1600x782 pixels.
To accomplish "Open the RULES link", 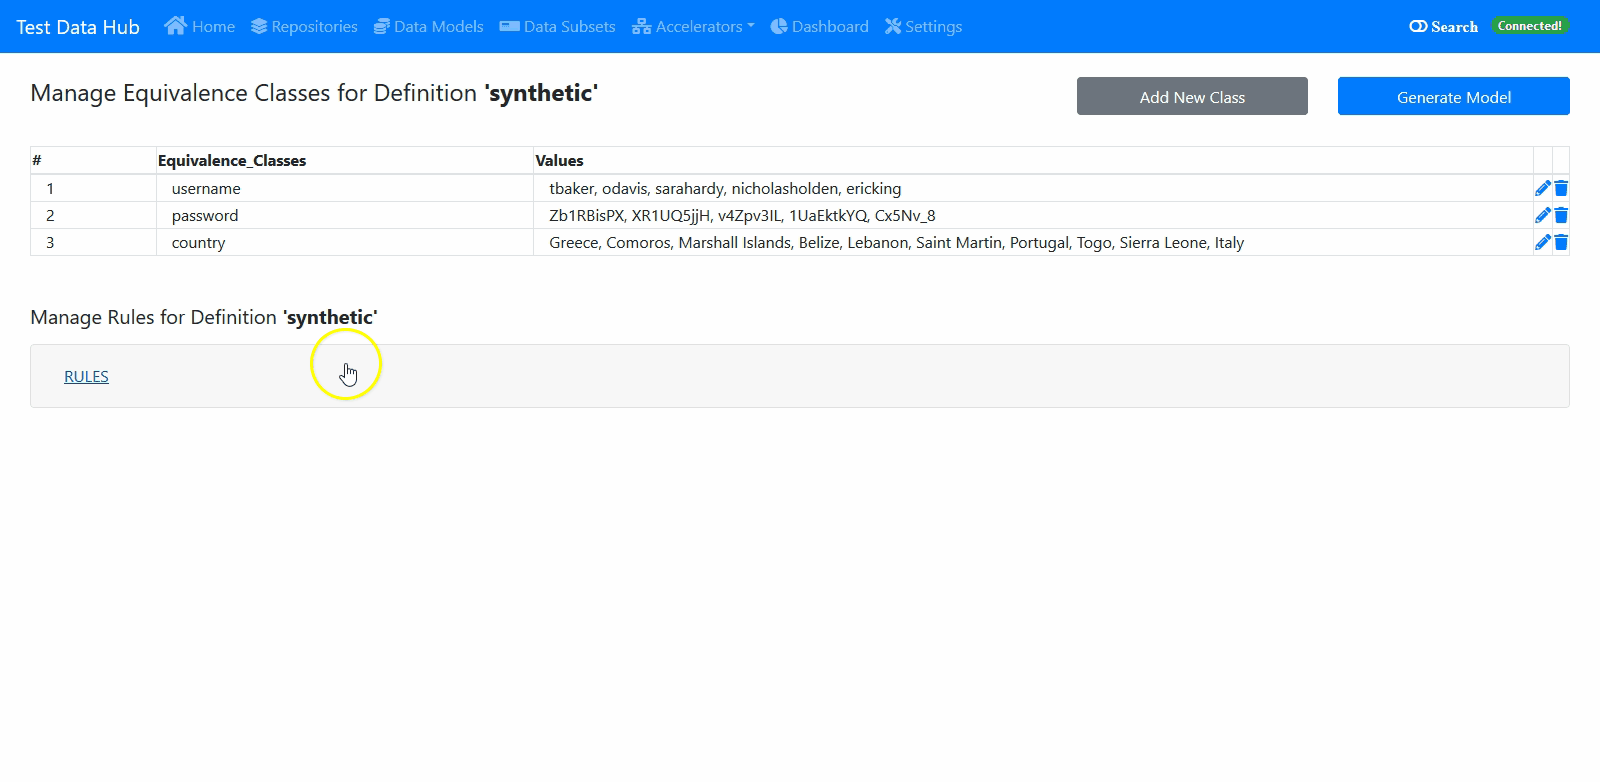I will pos(86,376).
